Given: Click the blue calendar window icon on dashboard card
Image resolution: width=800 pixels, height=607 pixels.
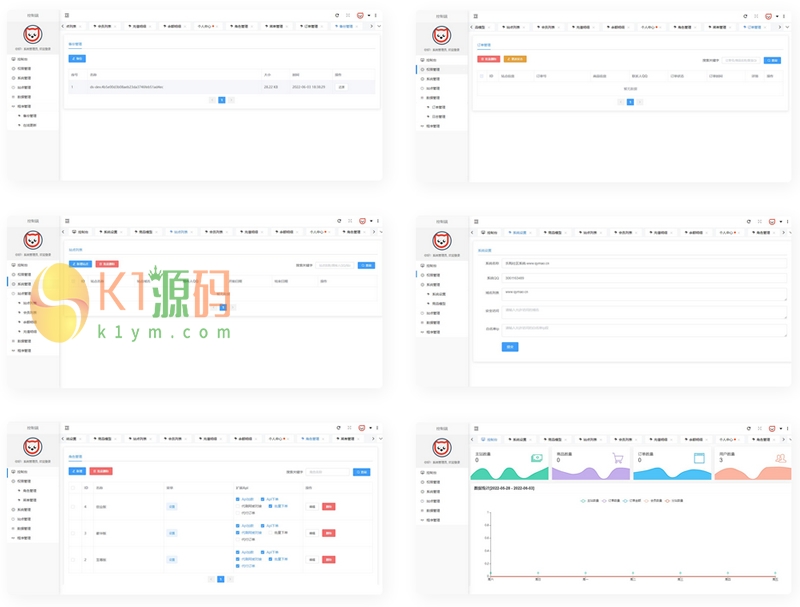Looking at the screenshot, I should [699, 458].
